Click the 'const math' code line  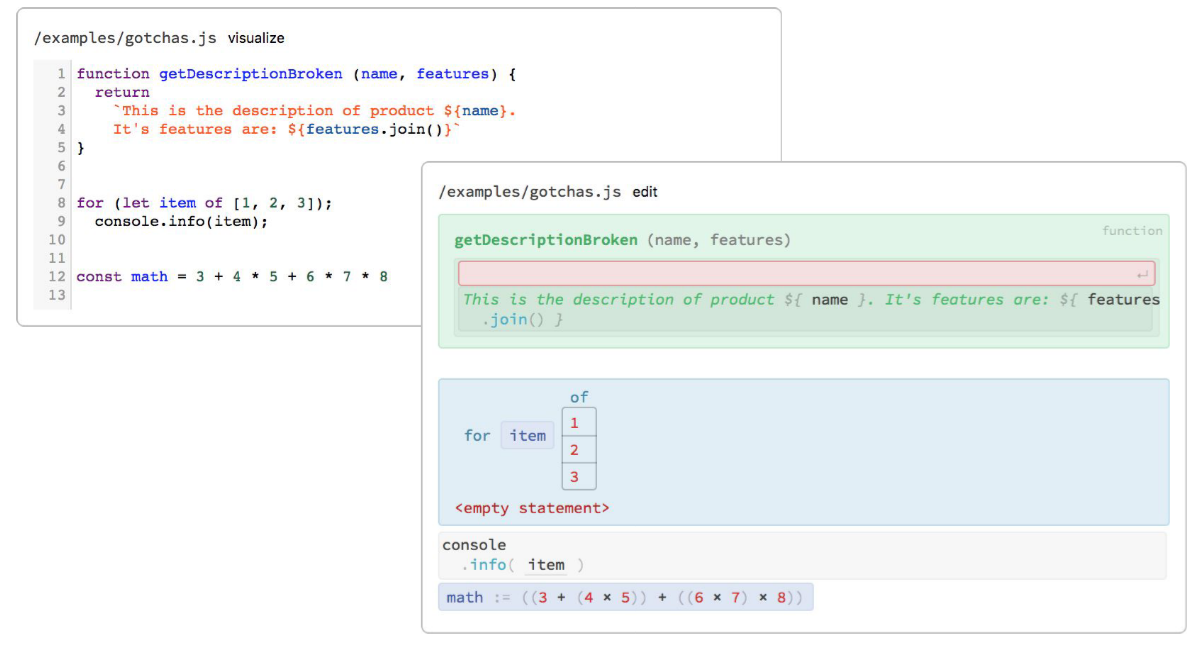click(231, 277)
